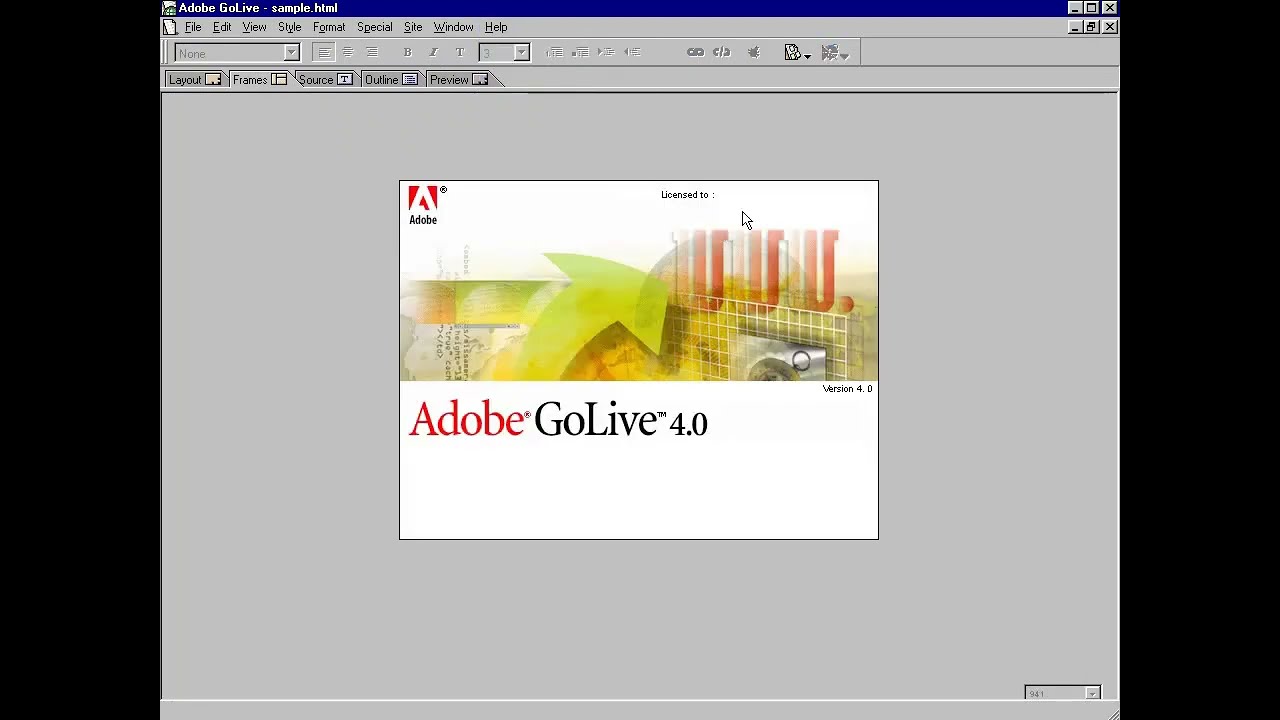This screenshot has width=1280, height=720.
Task: Click the Adobe GoLive 4.0 splash title
Action: 558,420
